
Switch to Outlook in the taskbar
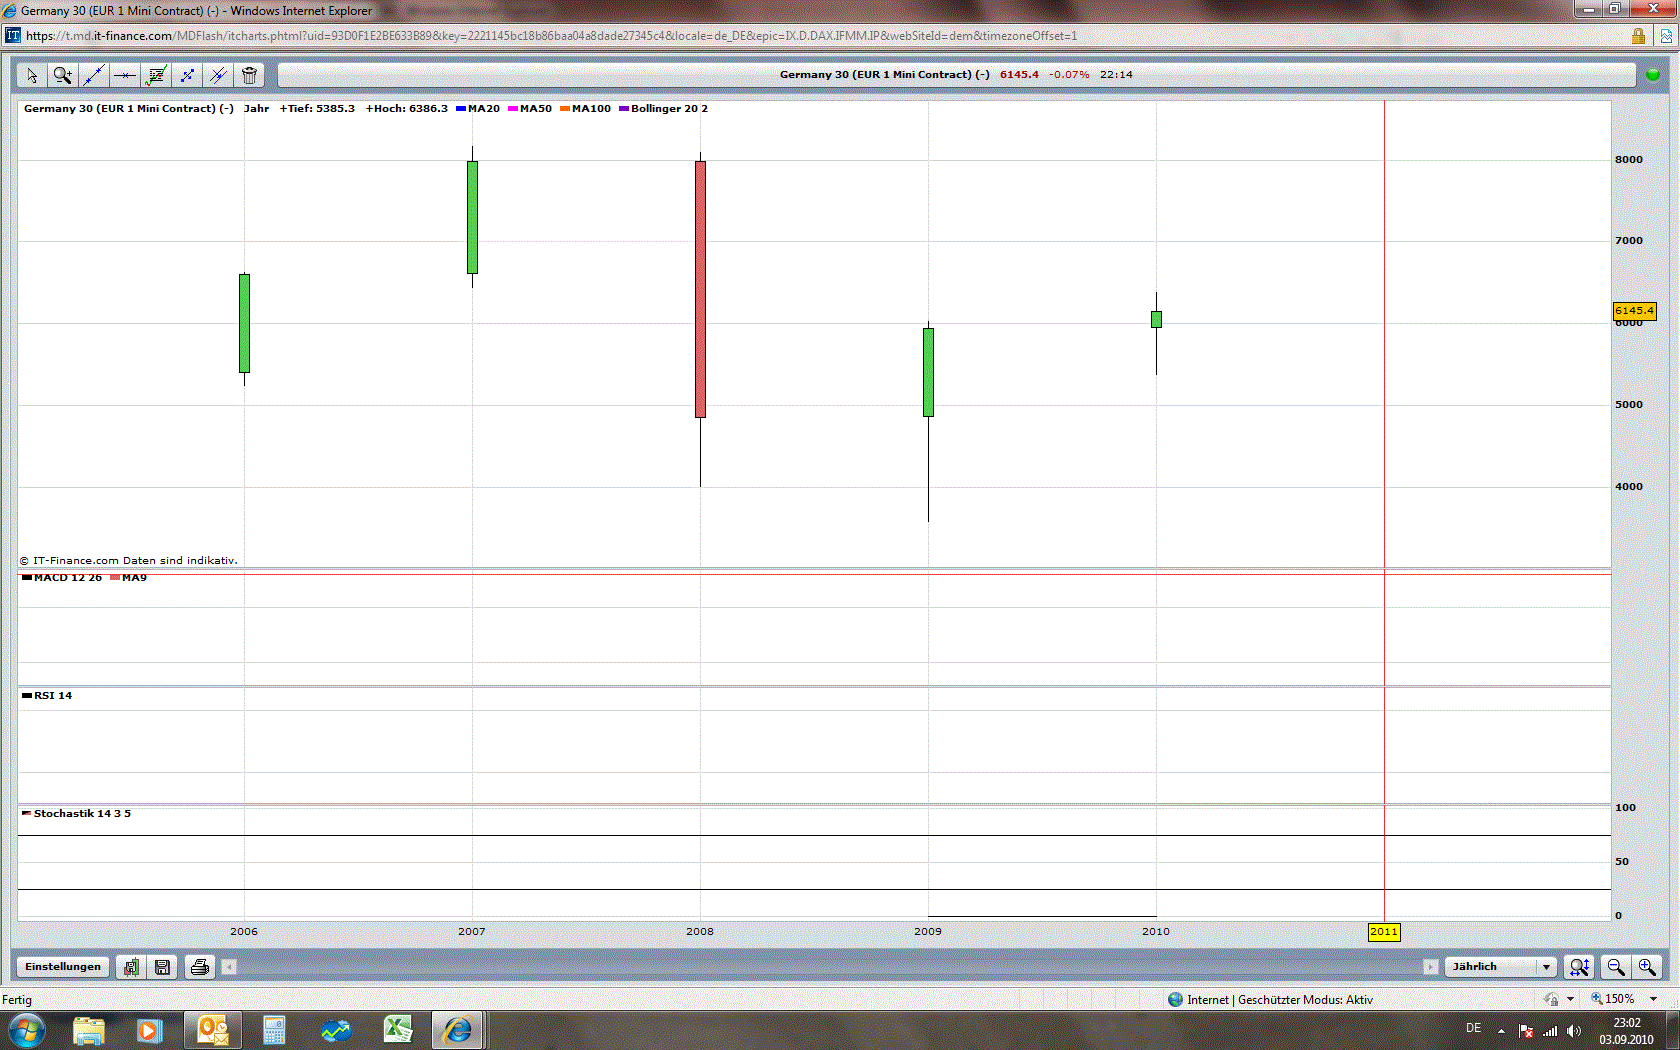[x=212, y=1030]
